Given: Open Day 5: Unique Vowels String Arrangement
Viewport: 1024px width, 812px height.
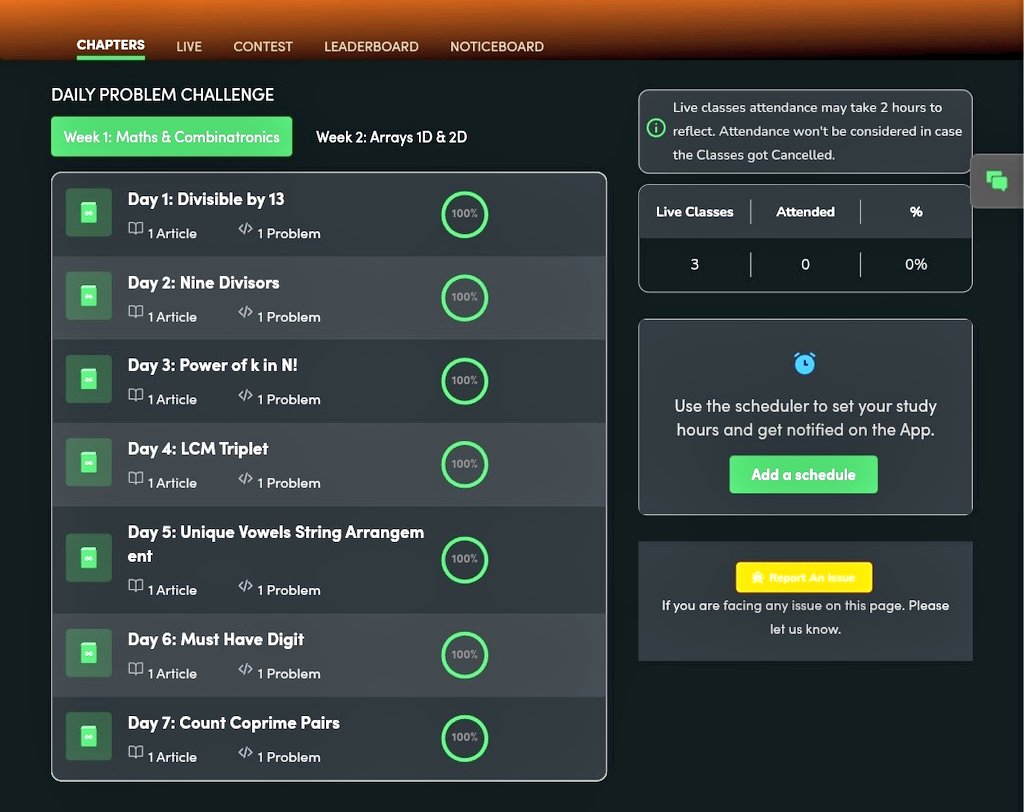Looking at the screenshot, I should coord(276,544).
